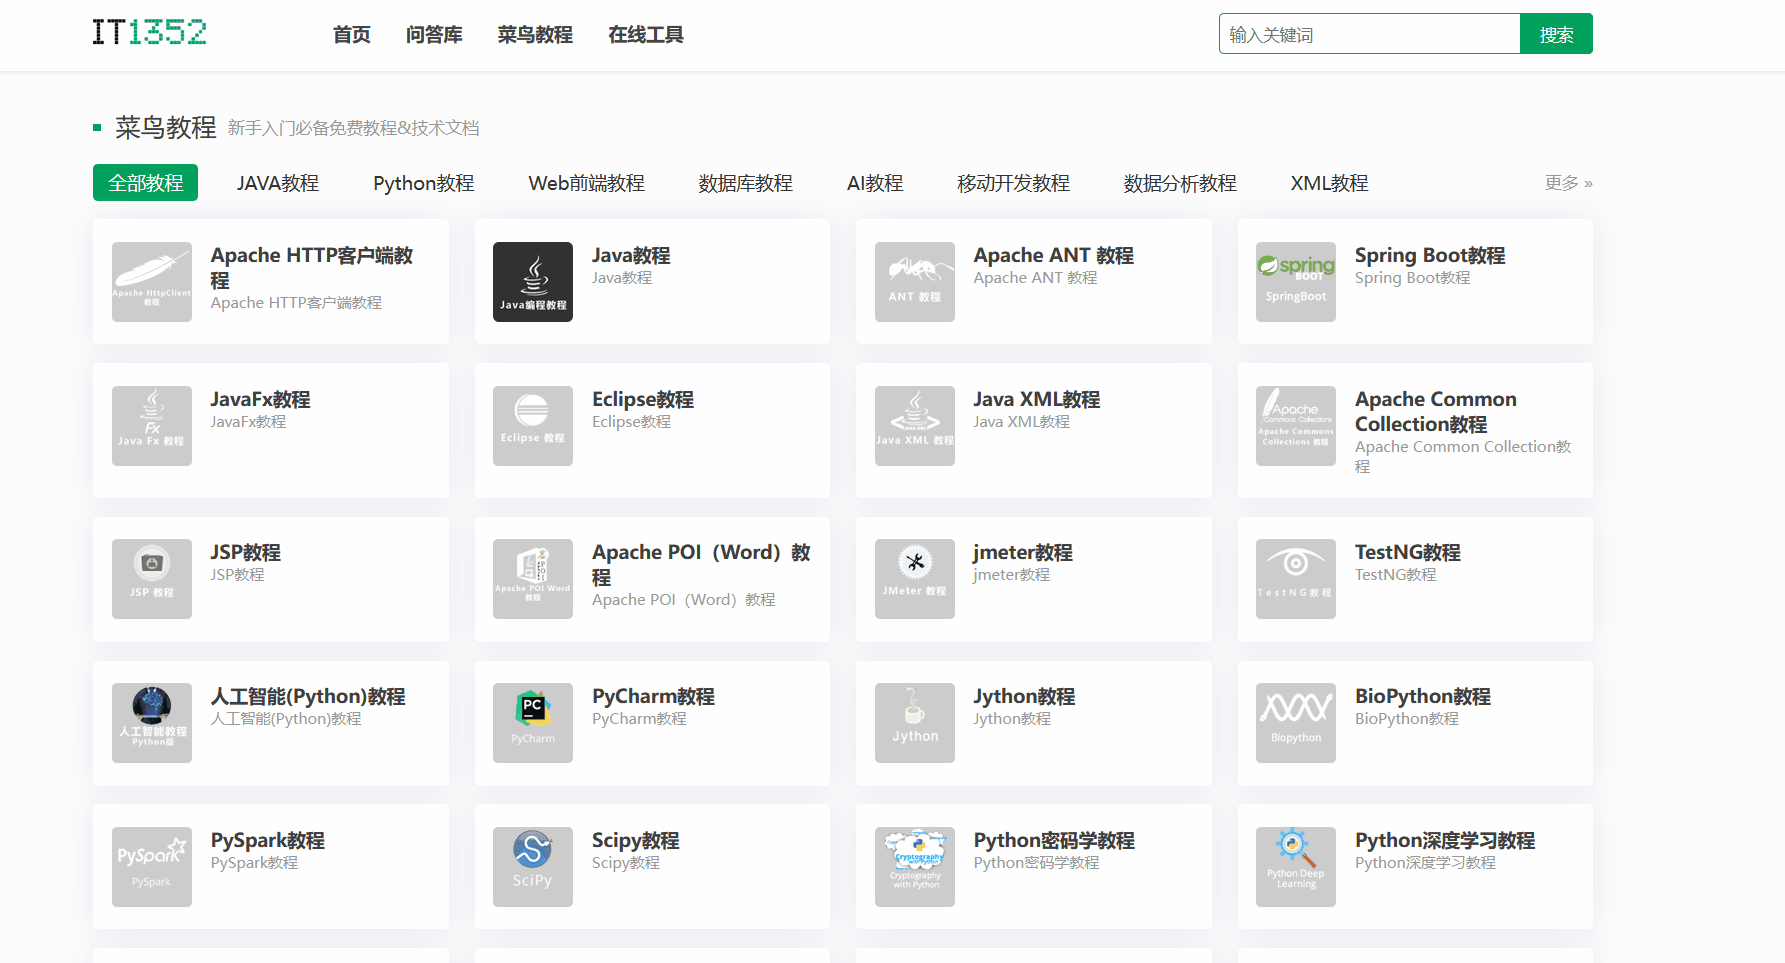Viewport: 1785px width, 963px height.
Task: Open the JMeter tutorial icon
Action: 915,579
